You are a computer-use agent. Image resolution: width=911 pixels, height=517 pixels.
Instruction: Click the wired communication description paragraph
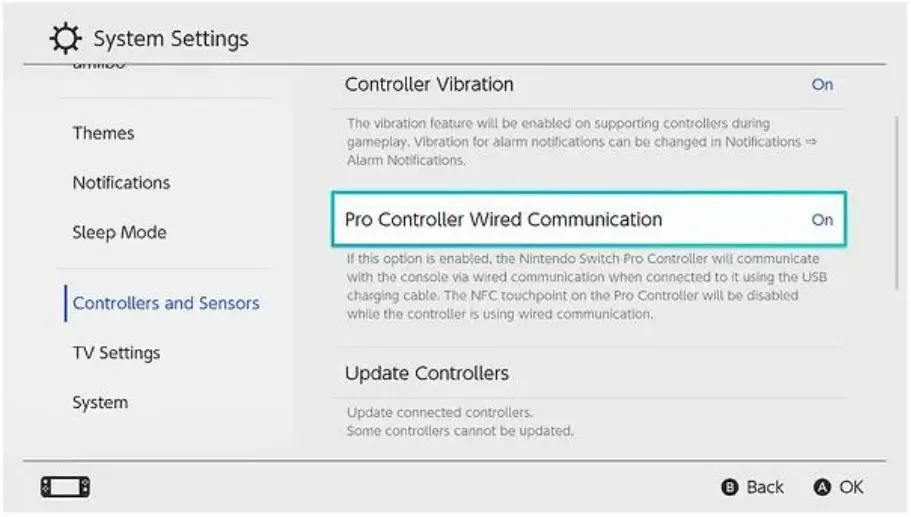[x=586, y=287]
